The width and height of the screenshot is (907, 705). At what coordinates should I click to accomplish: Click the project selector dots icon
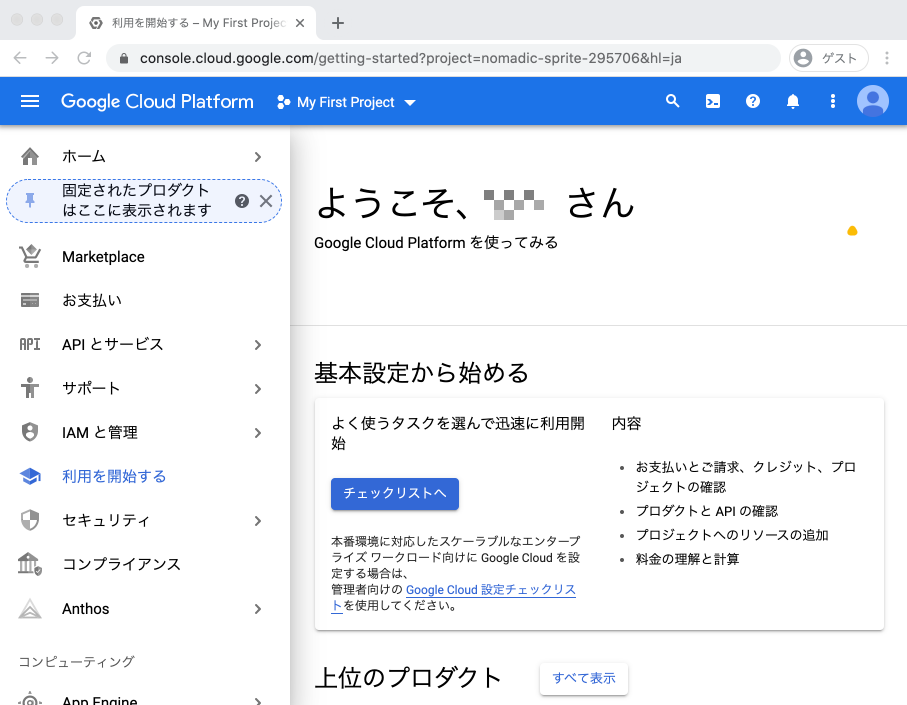pyautogui.click(x=283, y=102)
